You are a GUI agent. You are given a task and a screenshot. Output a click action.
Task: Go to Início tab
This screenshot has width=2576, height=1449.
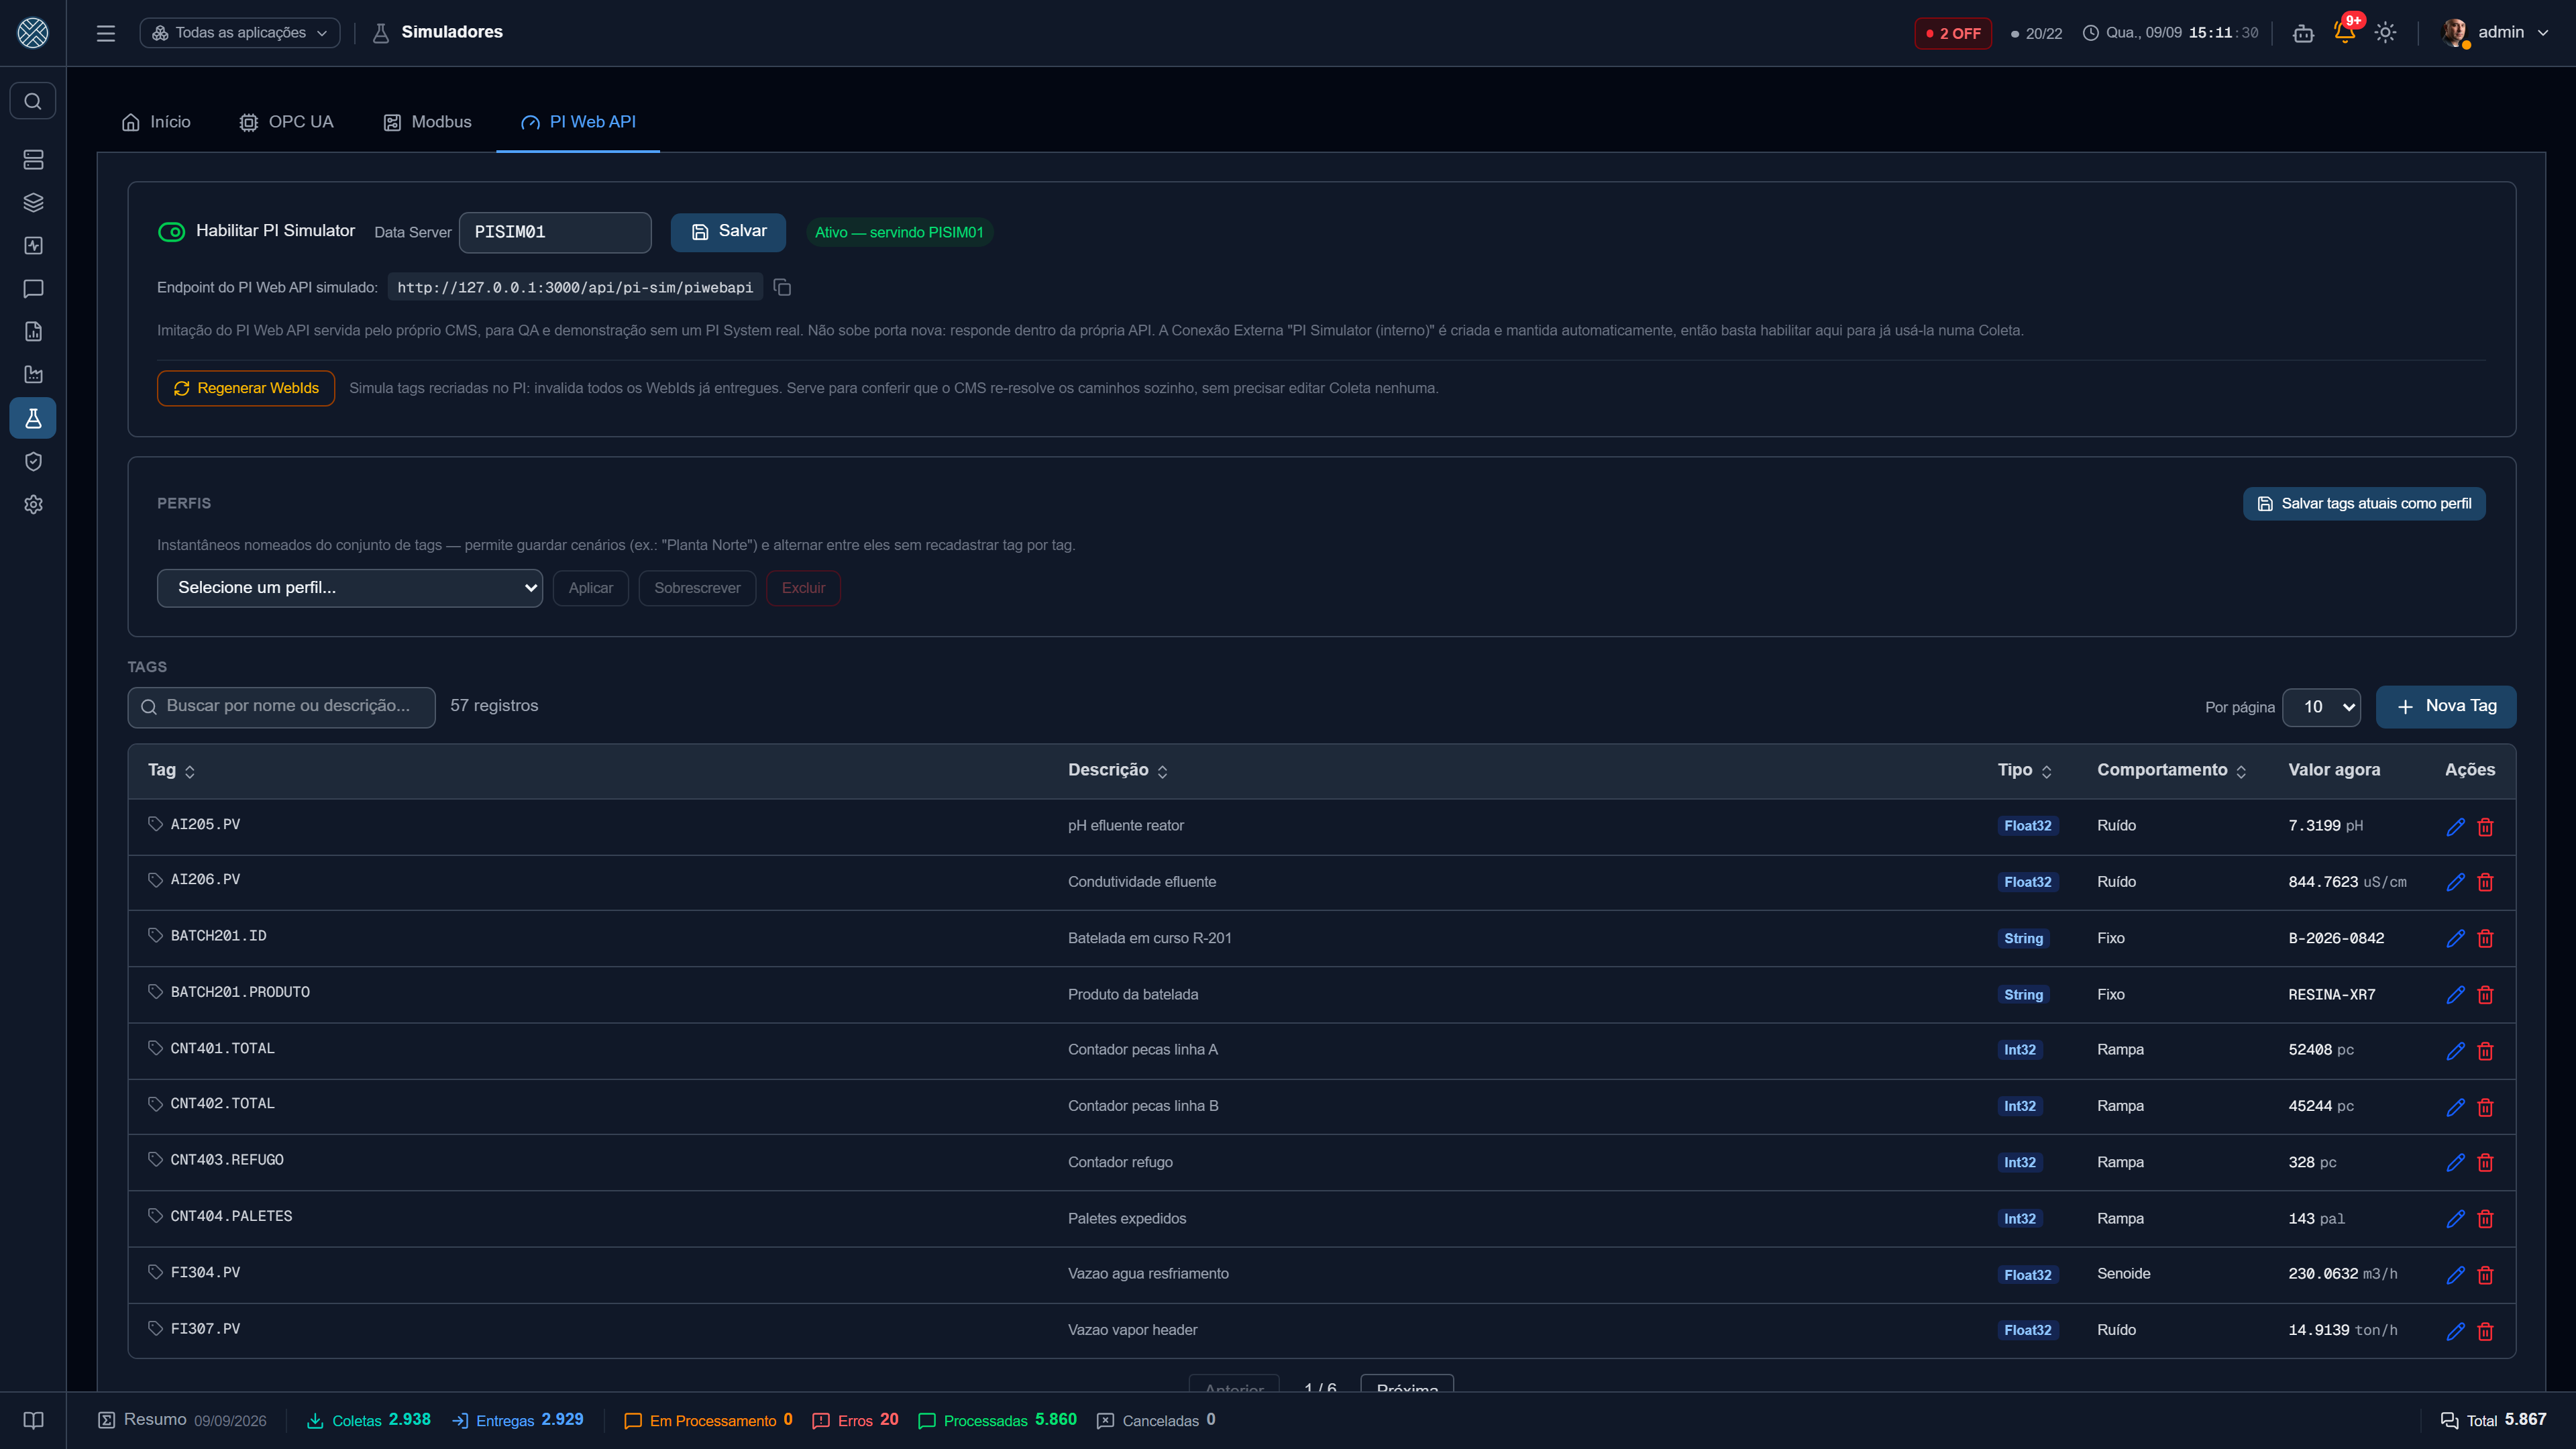156,122
